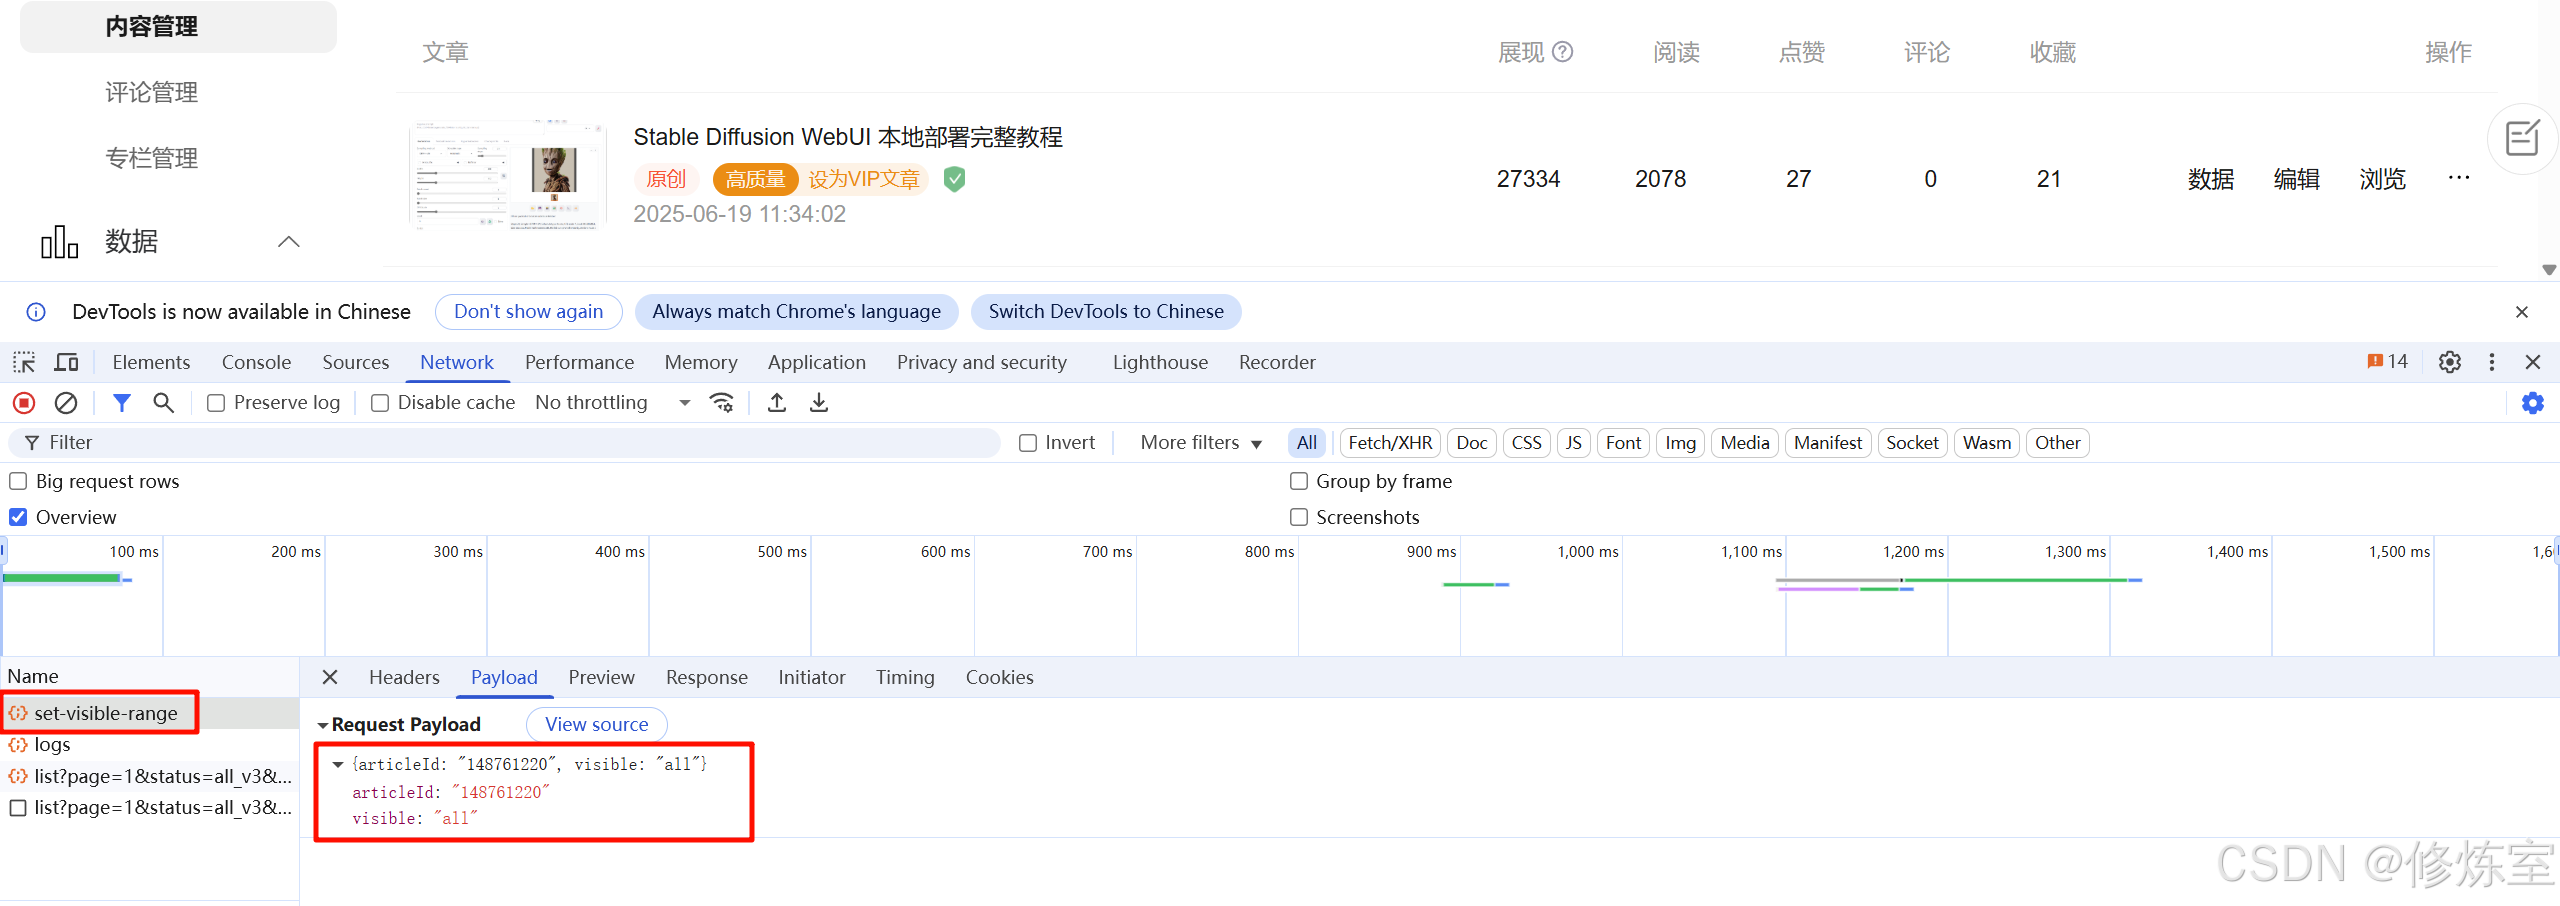
Task: Open network settings blue gear
Action: coord(2532,403)
